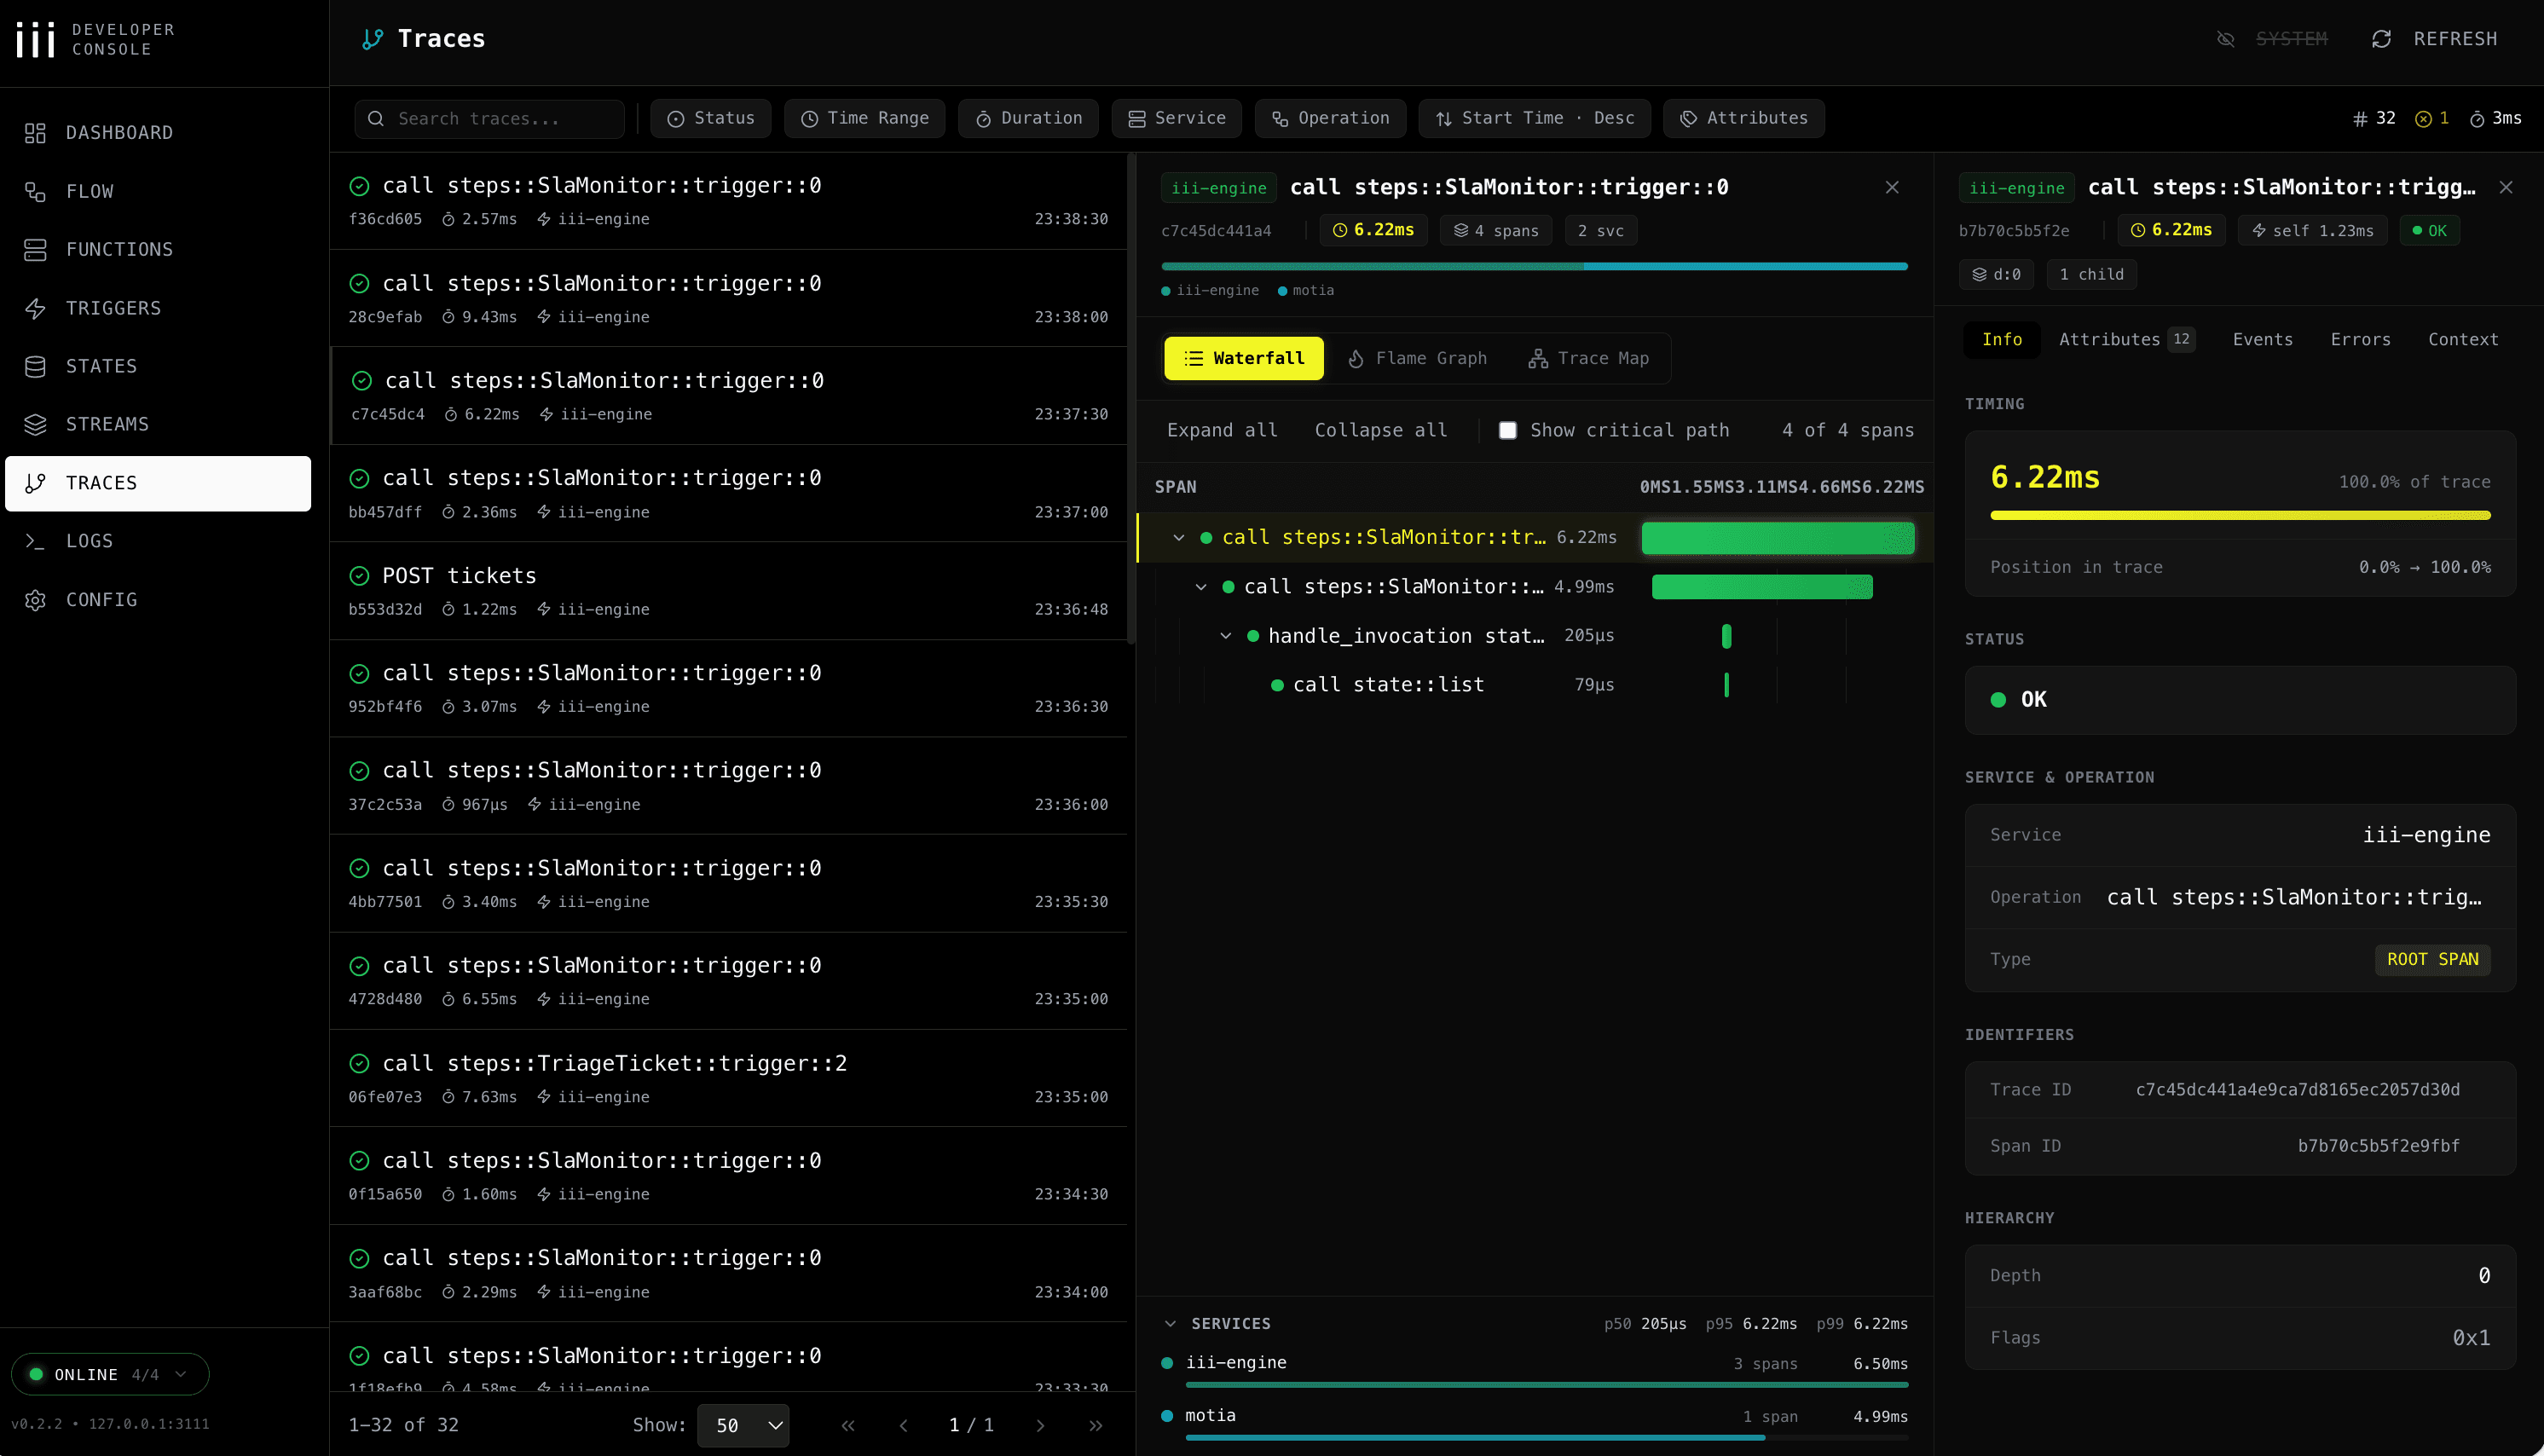This screenshot has height=1456, width=2544.
Task: Enable Show critical path checkbox
Action: [1507, 430]
